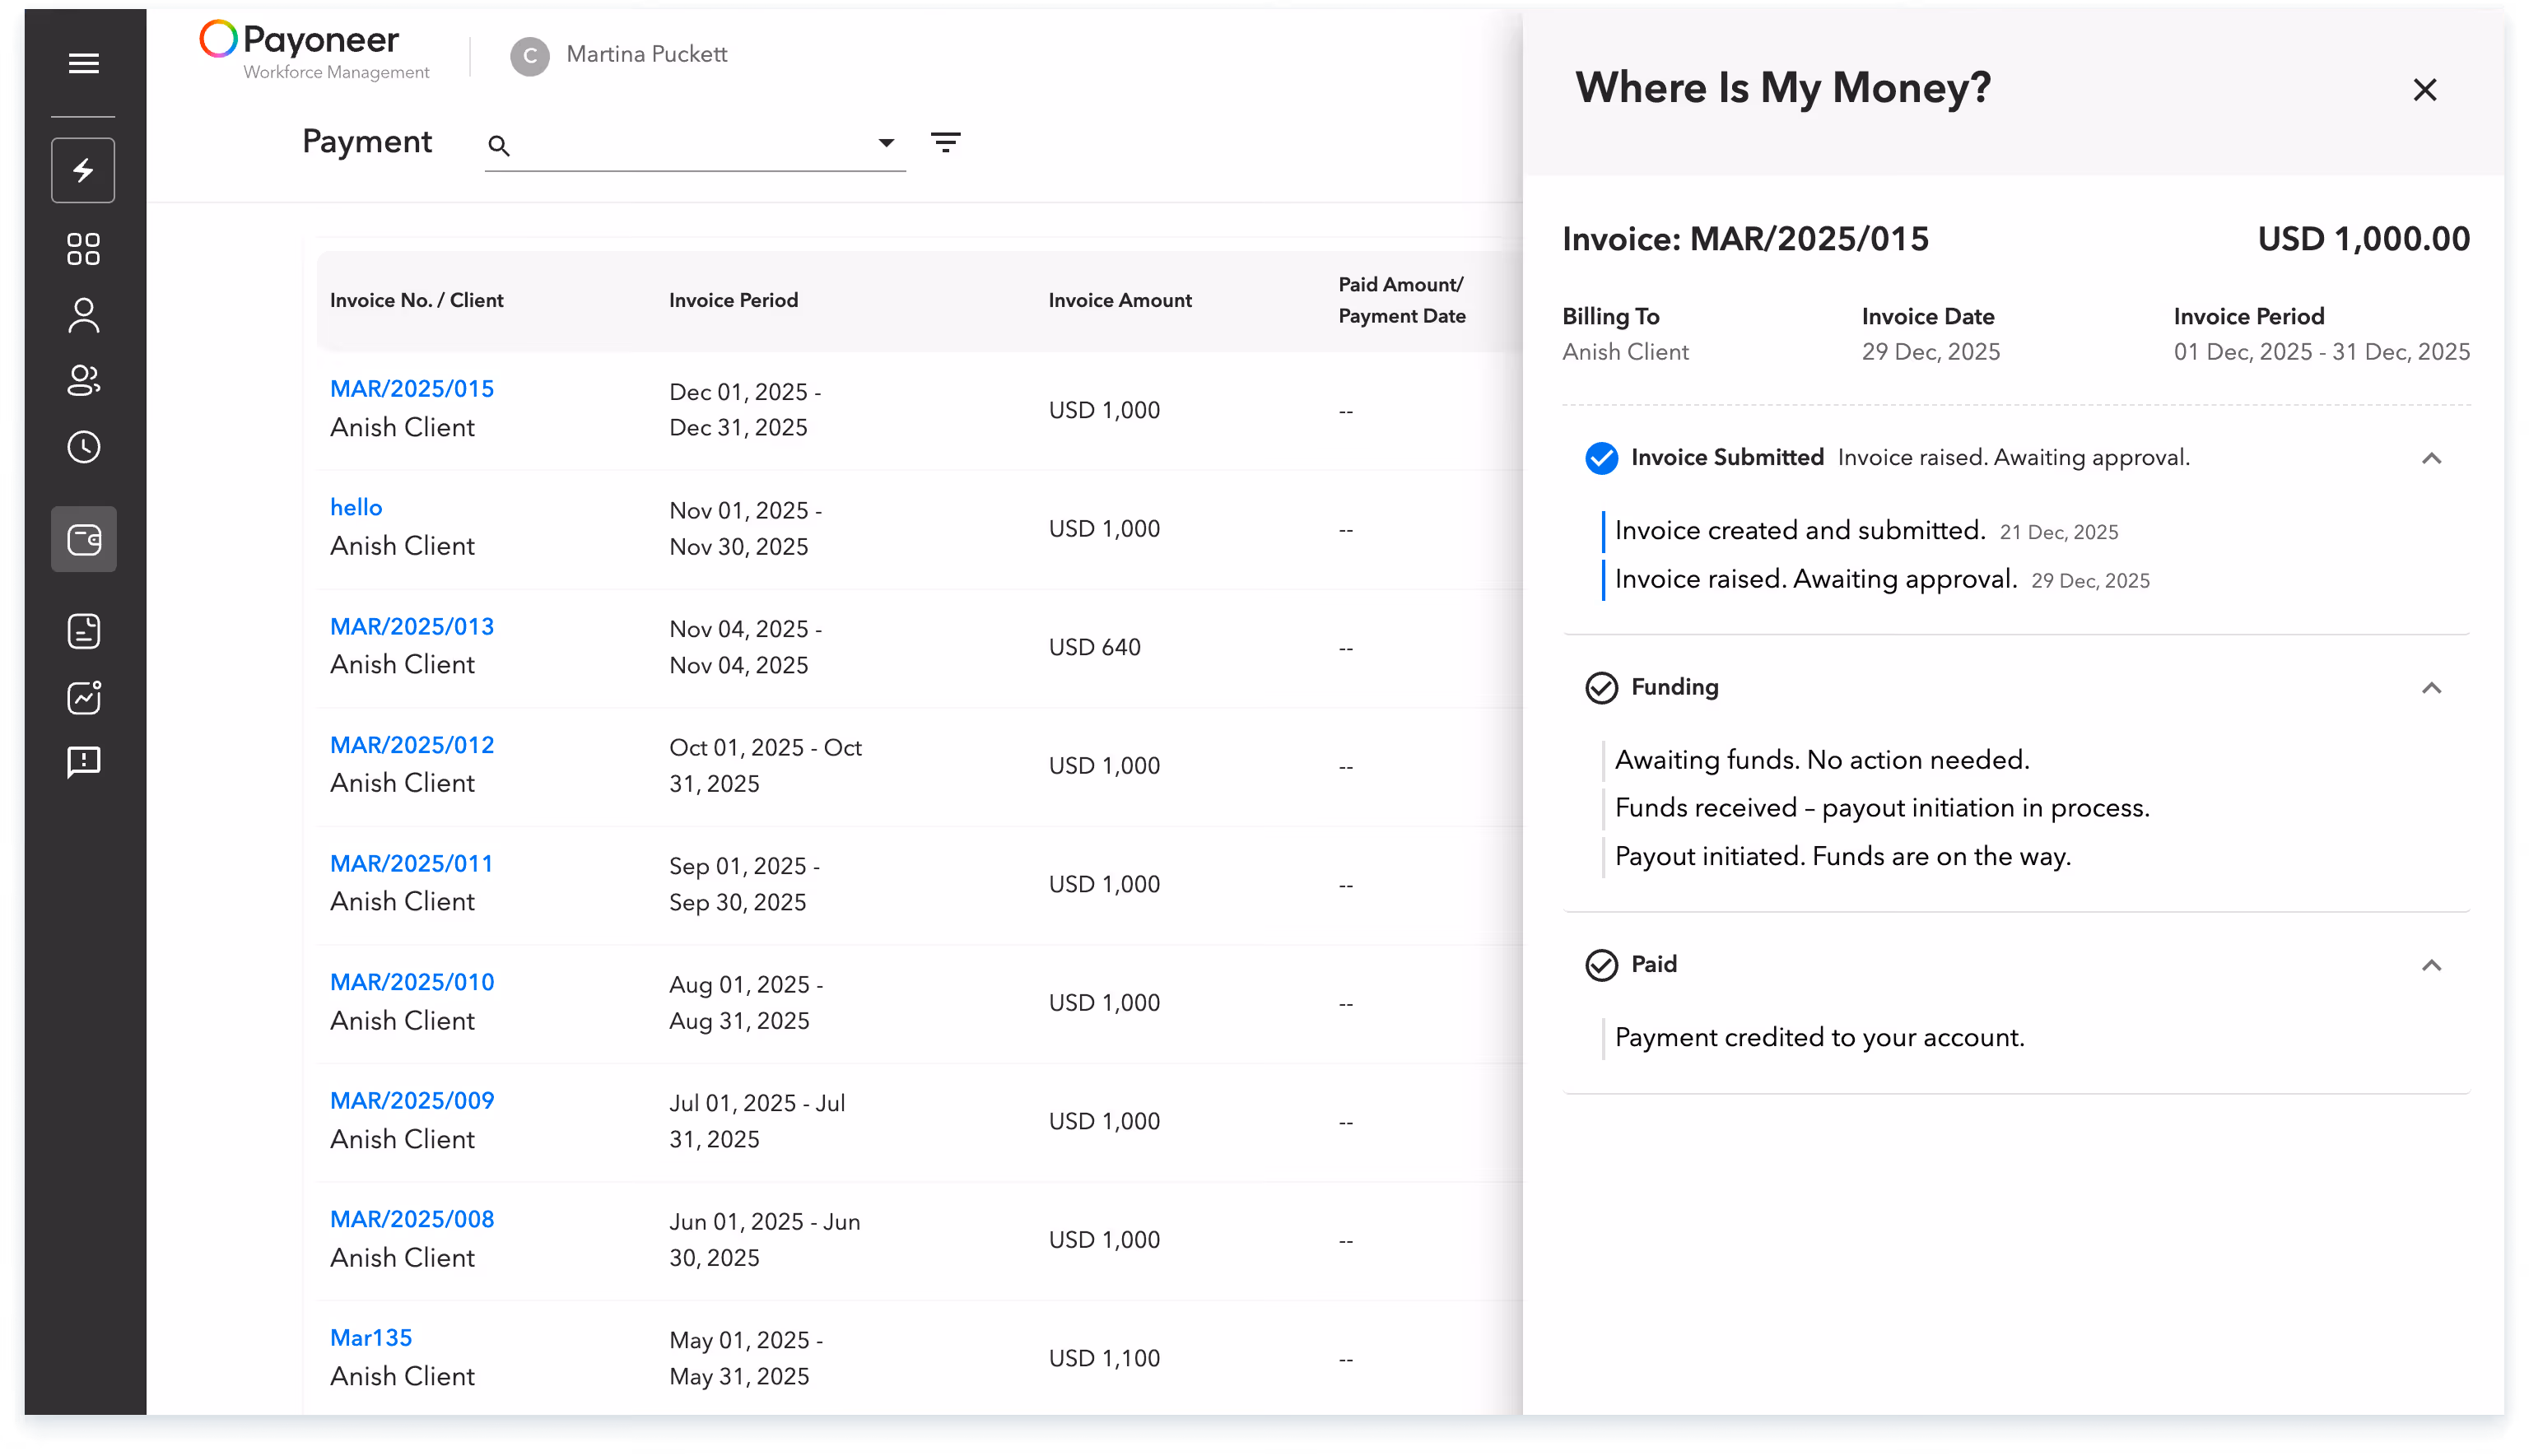Open invoice MAR/2025/009 link
Viewport: 2529px width, 1456px height.
pyautogui.click(x=412, y=1100)
